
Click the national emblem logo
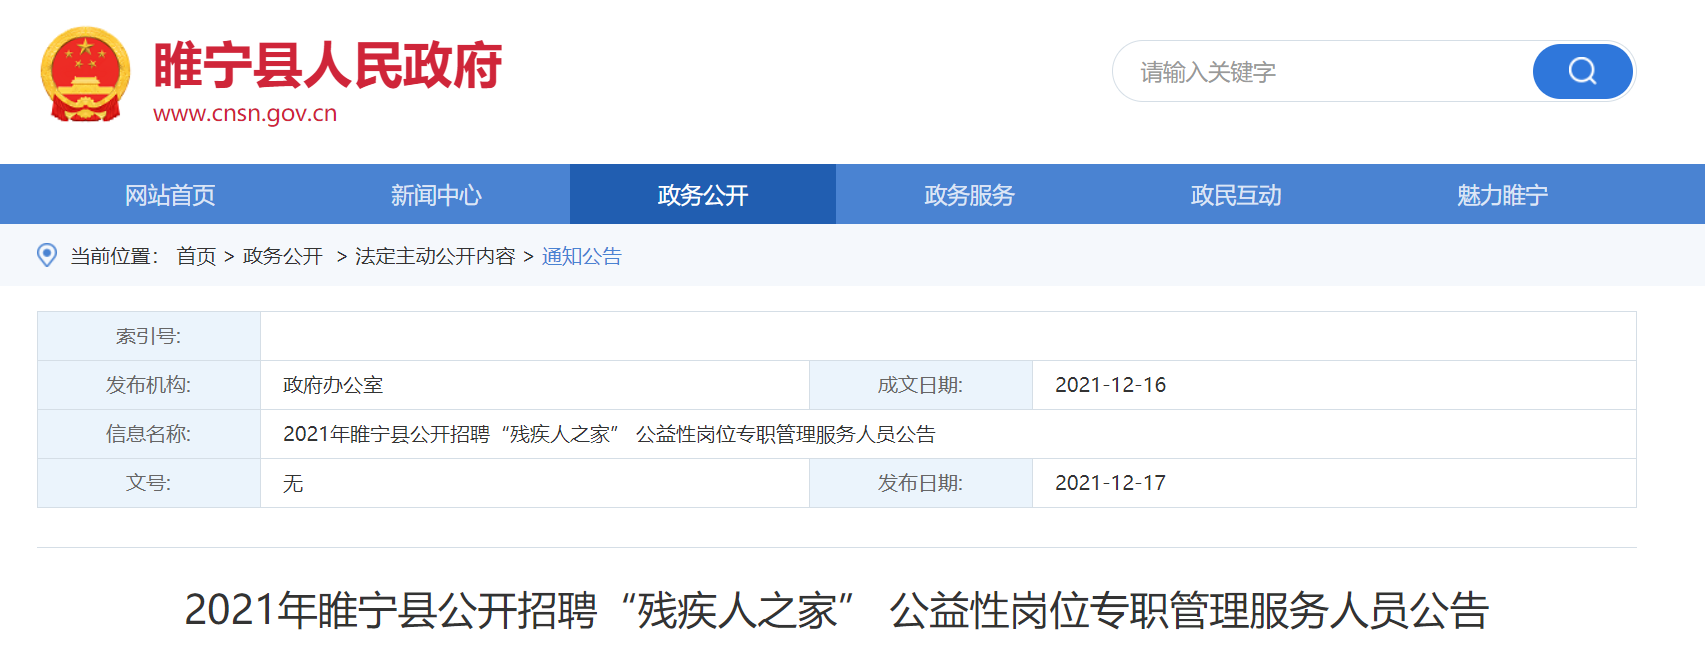point(85,75)
